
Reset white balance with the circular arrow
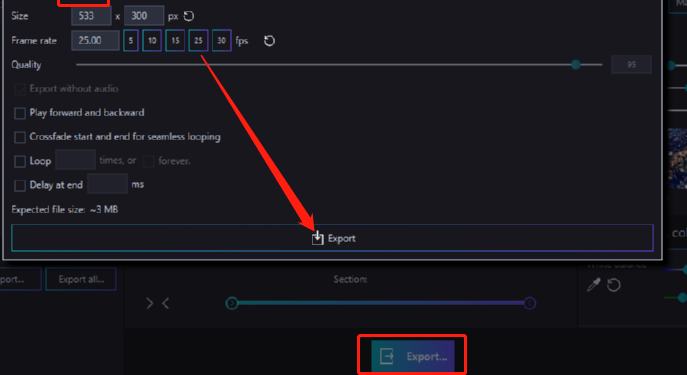pyautogui.click(x=613, y=285)
